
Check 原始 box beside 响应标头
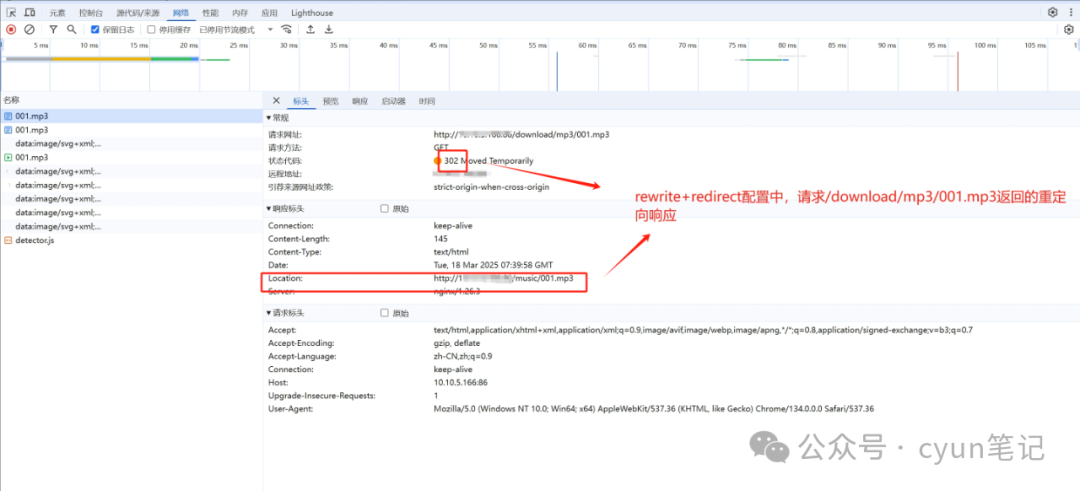click(385, 209)
